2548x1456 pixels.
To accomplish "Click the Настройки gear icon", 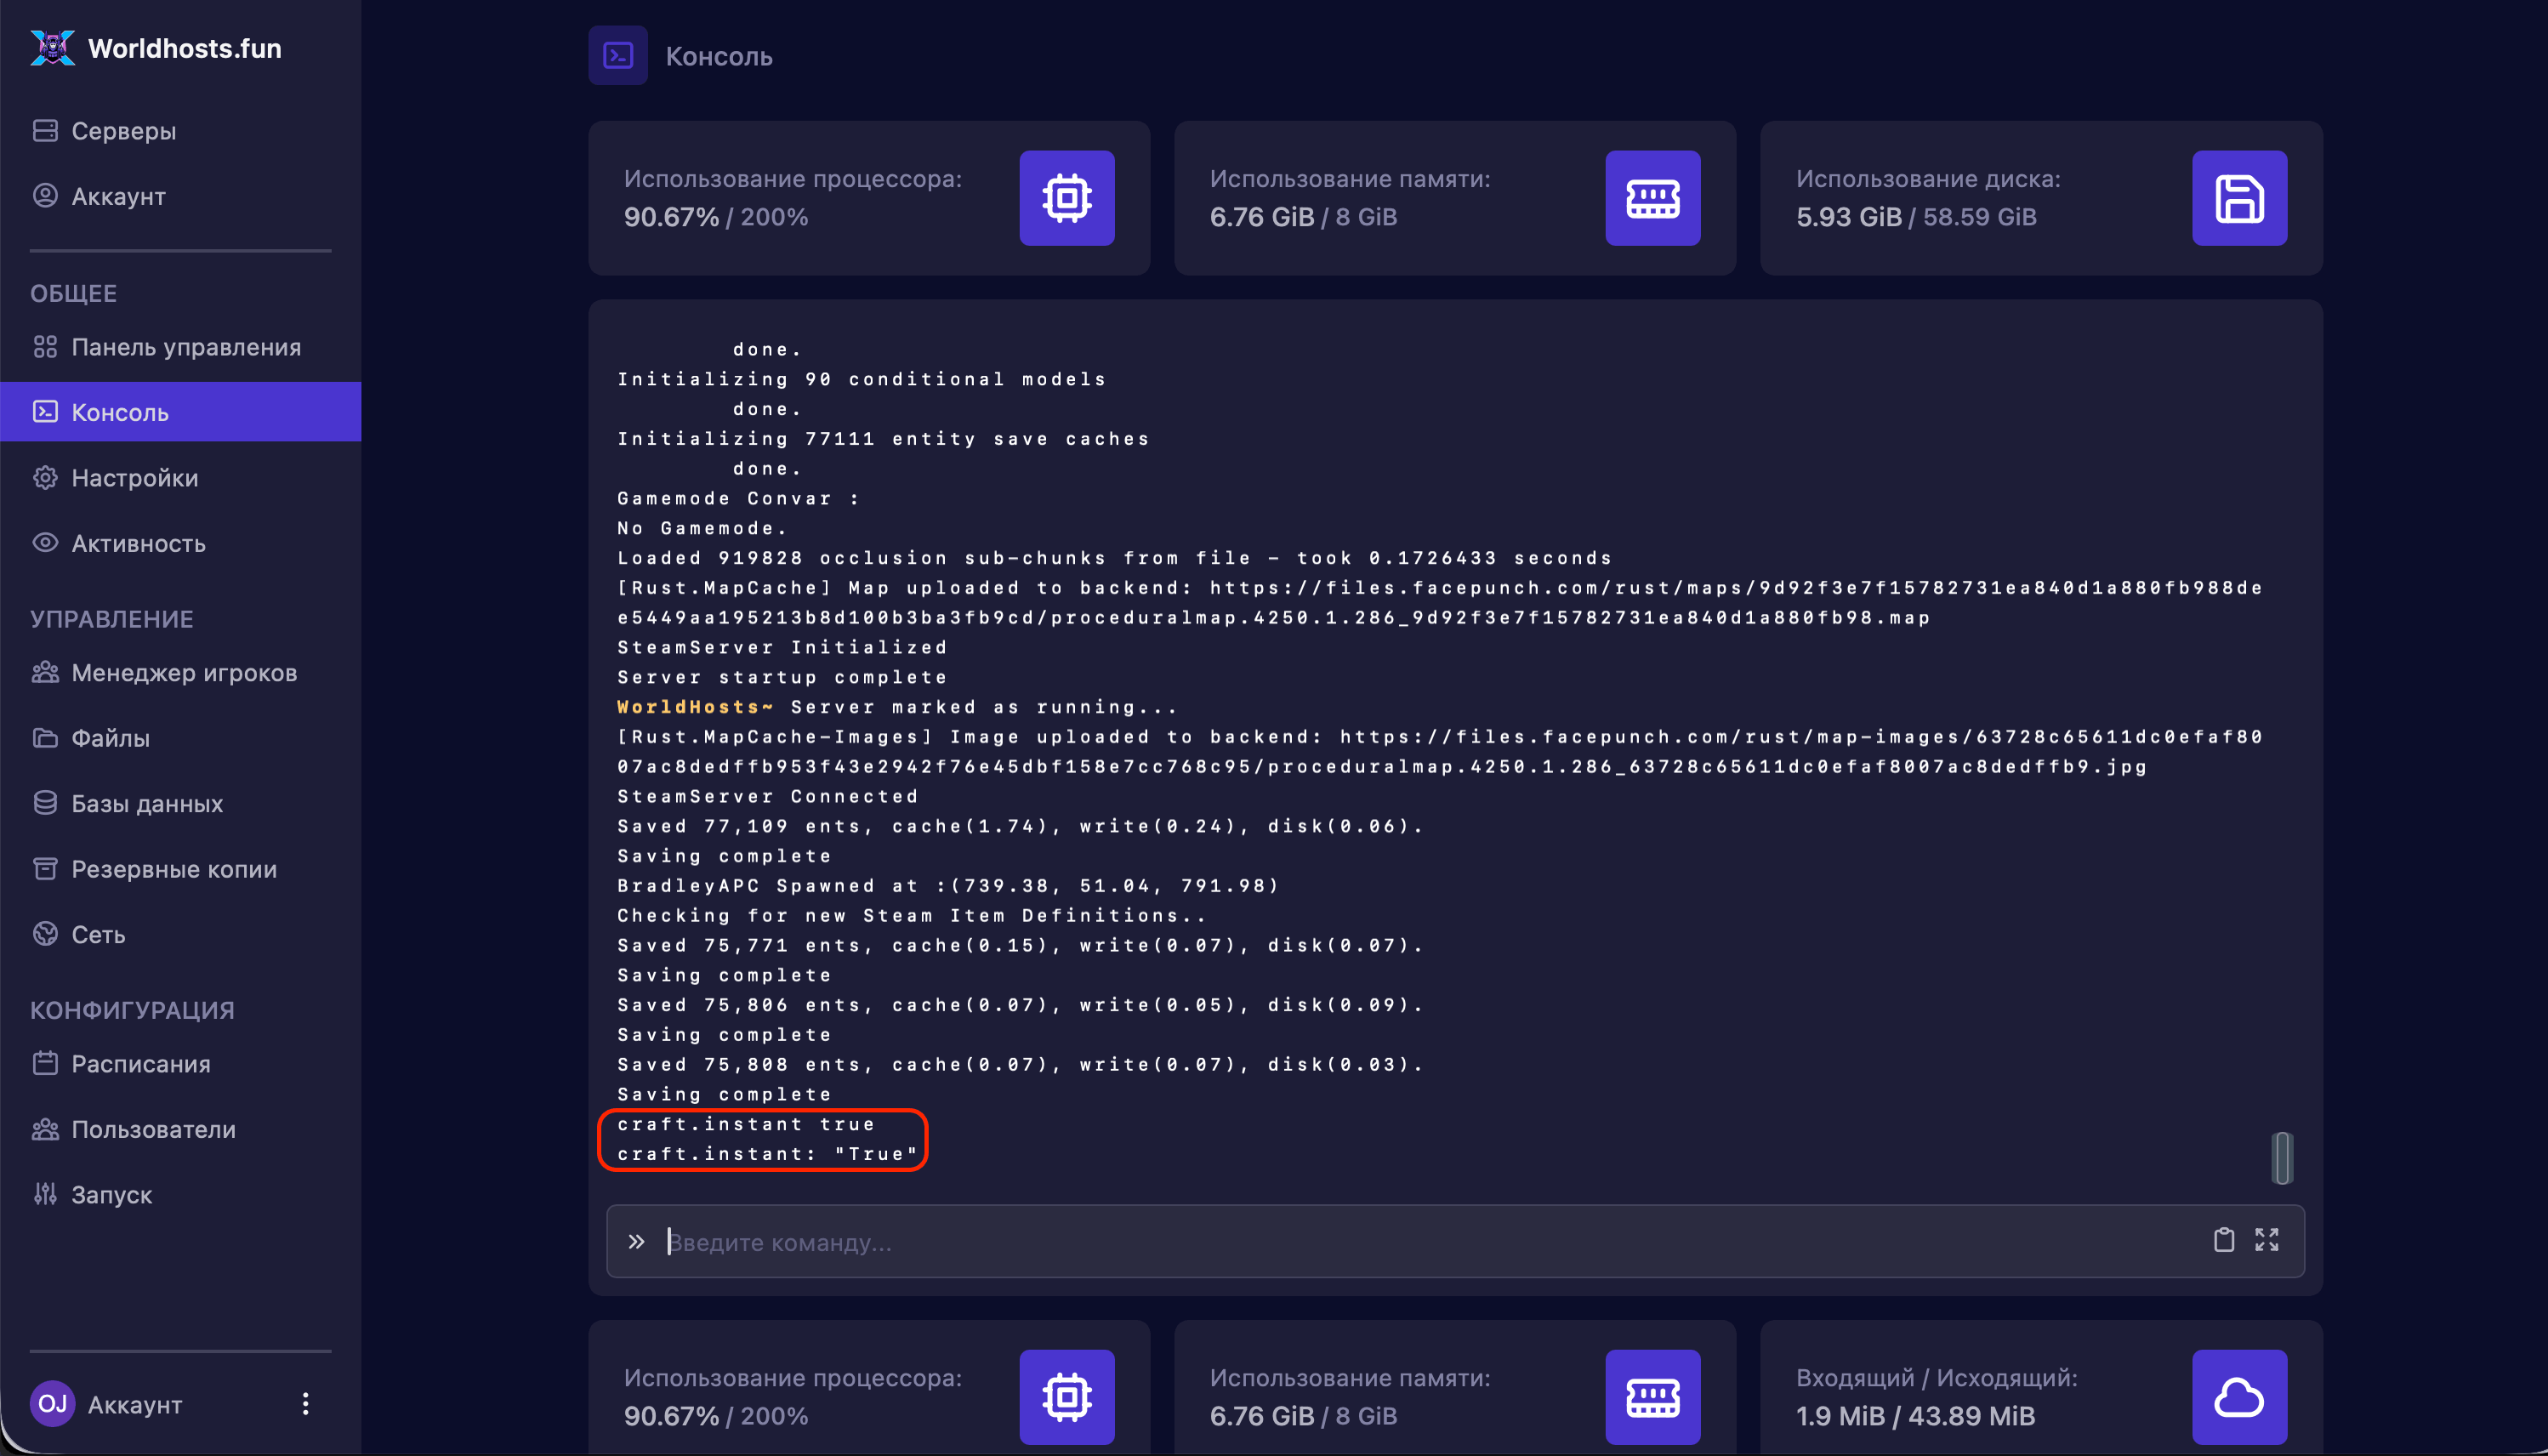I will pos(45,478).
